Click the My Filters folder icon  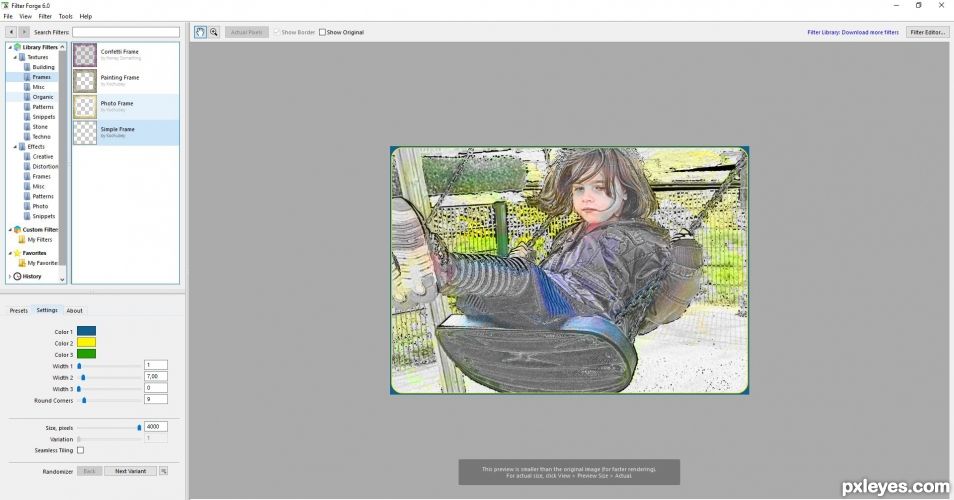(23, 240)
